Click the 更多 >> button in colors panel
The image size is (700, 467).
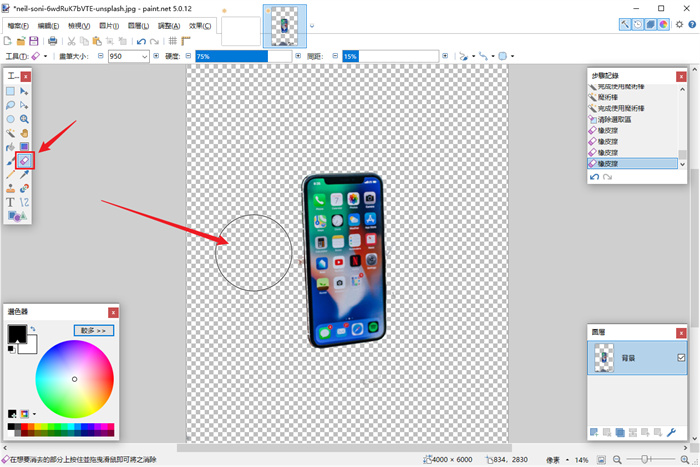tap(94, 330)
